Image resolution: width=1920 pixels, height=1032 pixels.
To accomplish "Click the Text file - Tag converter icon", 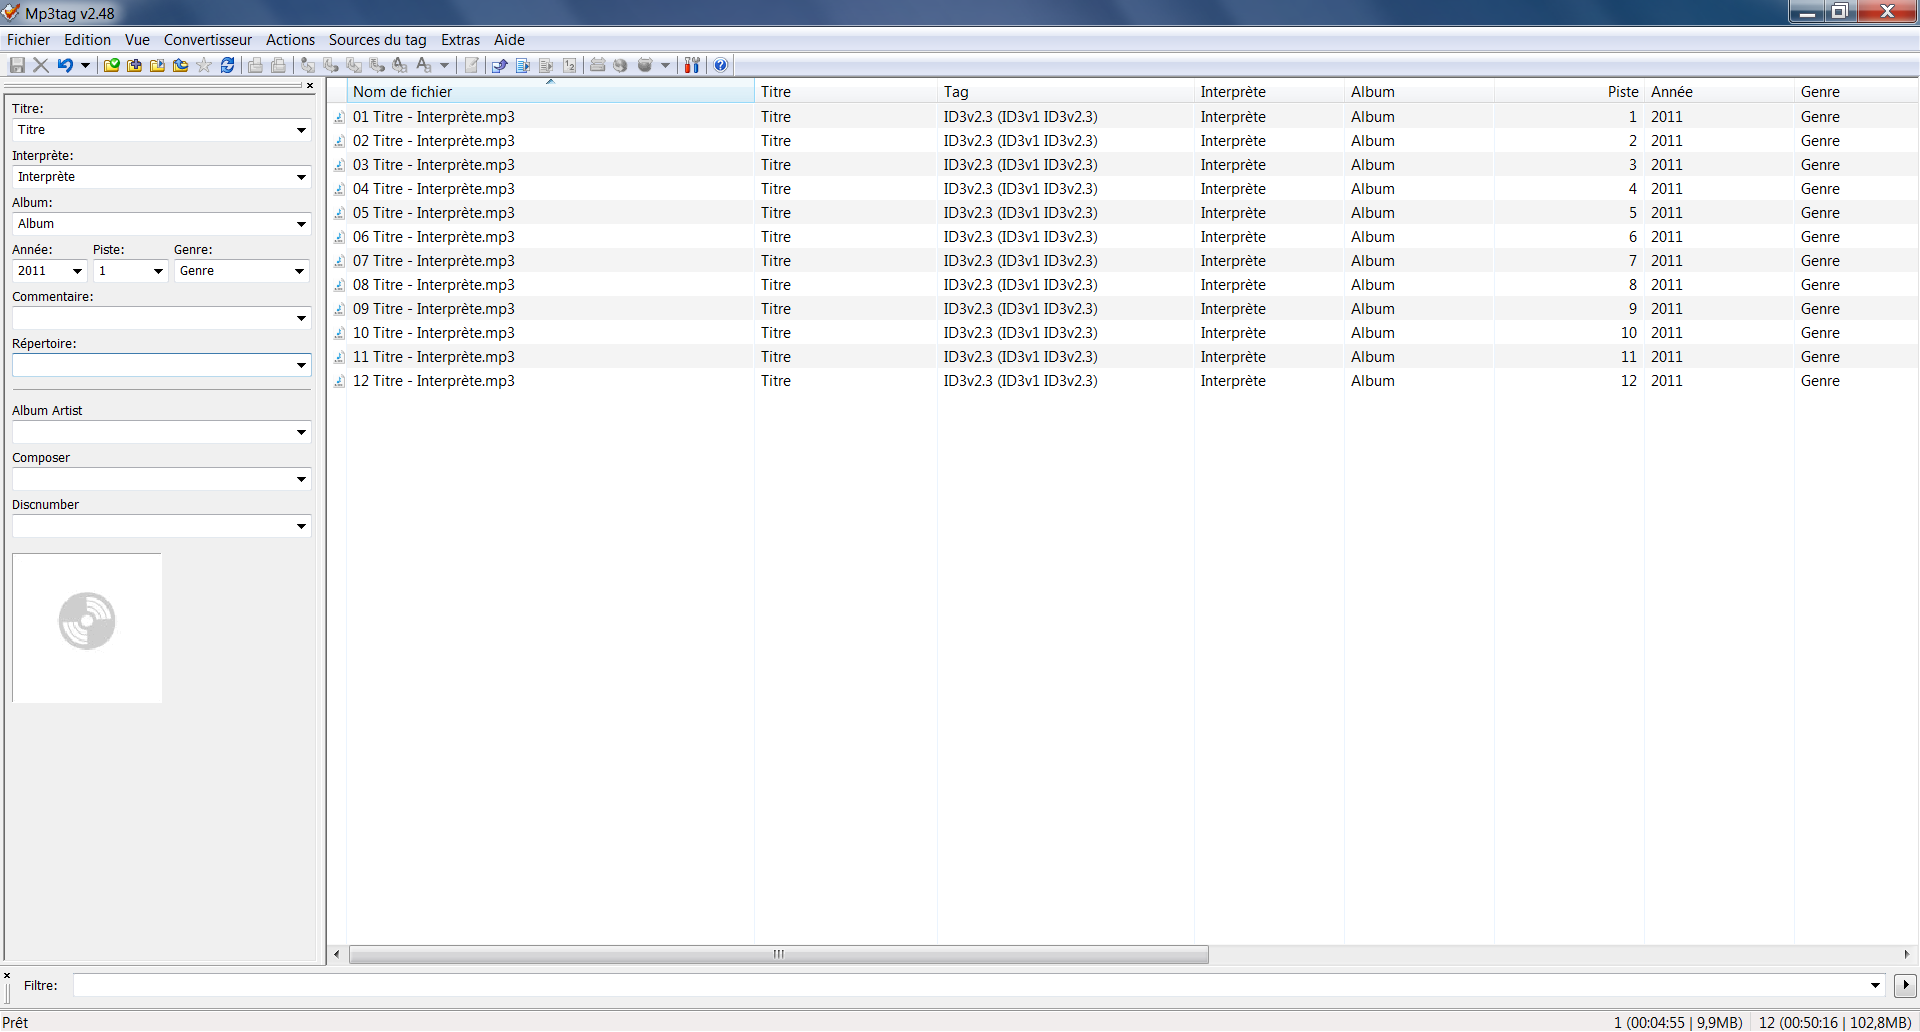I will point(377,65).
